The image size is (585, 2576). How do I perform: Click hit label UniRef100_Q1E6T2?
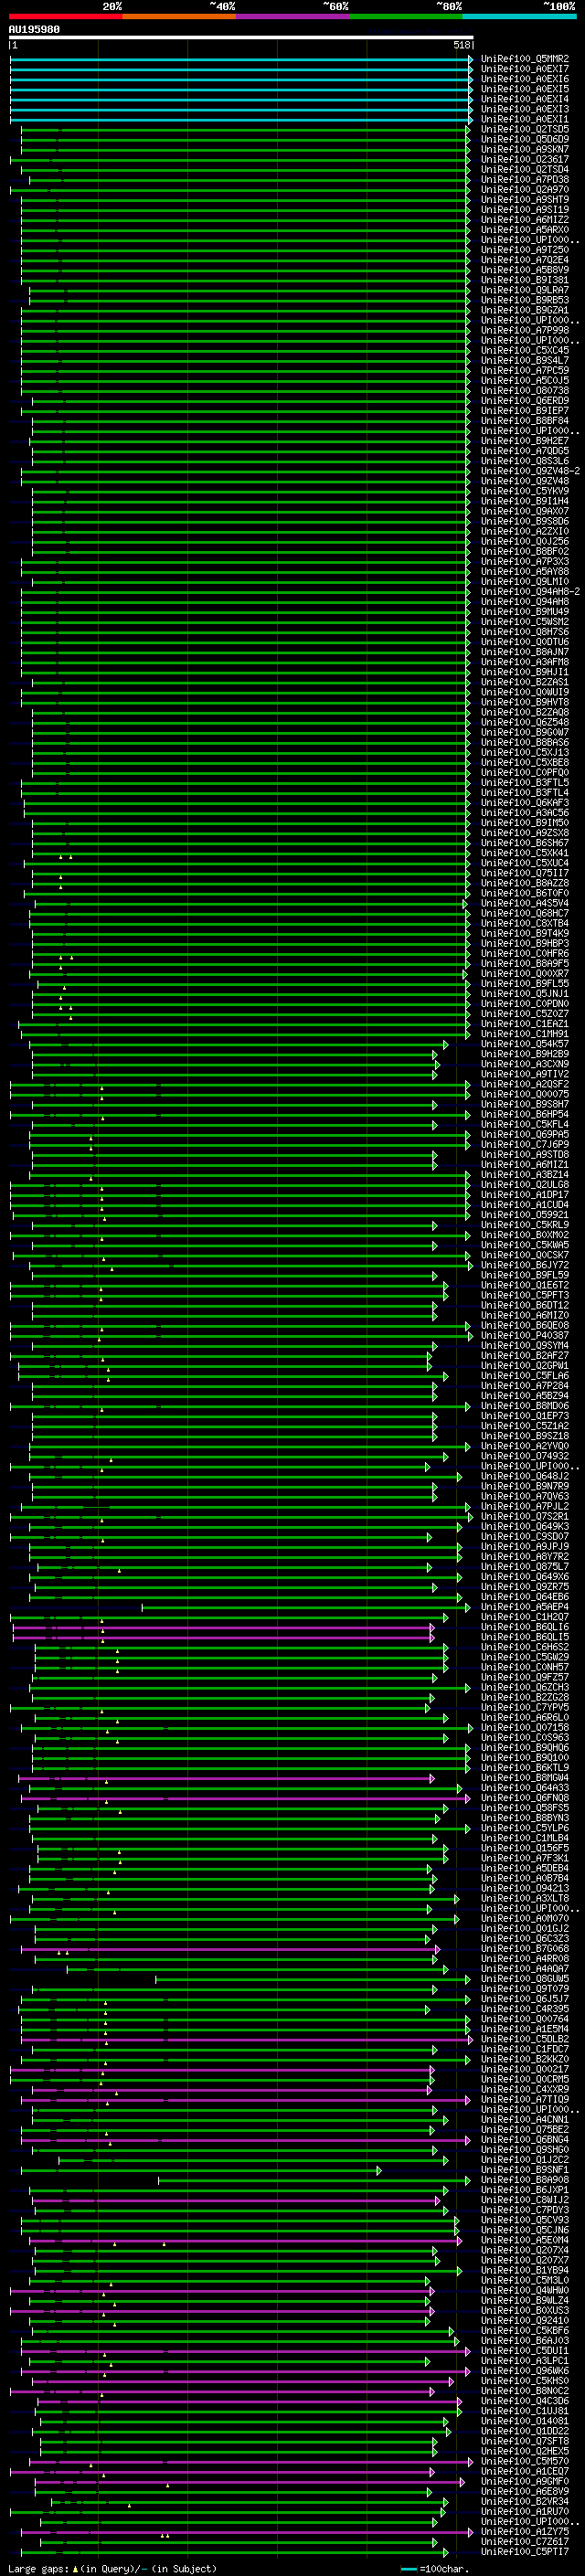click(525, 1285)
